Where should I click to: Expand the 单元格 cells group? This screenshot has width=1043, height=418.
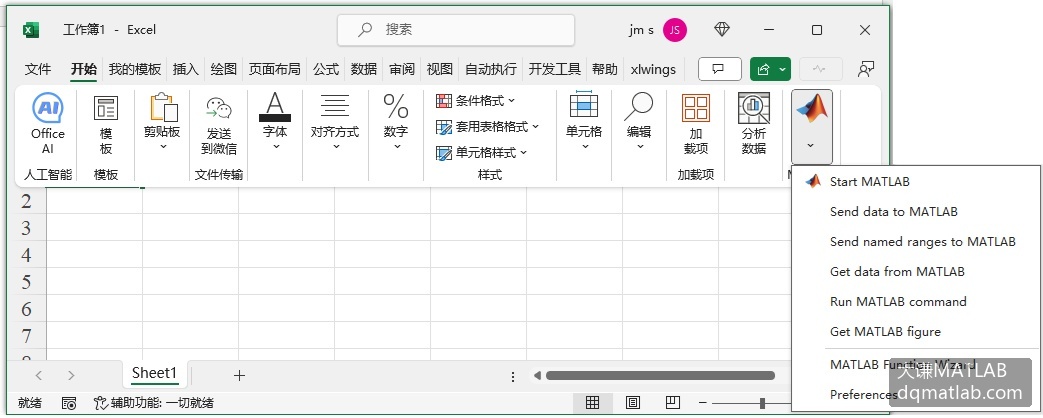[x=584, y=123]
